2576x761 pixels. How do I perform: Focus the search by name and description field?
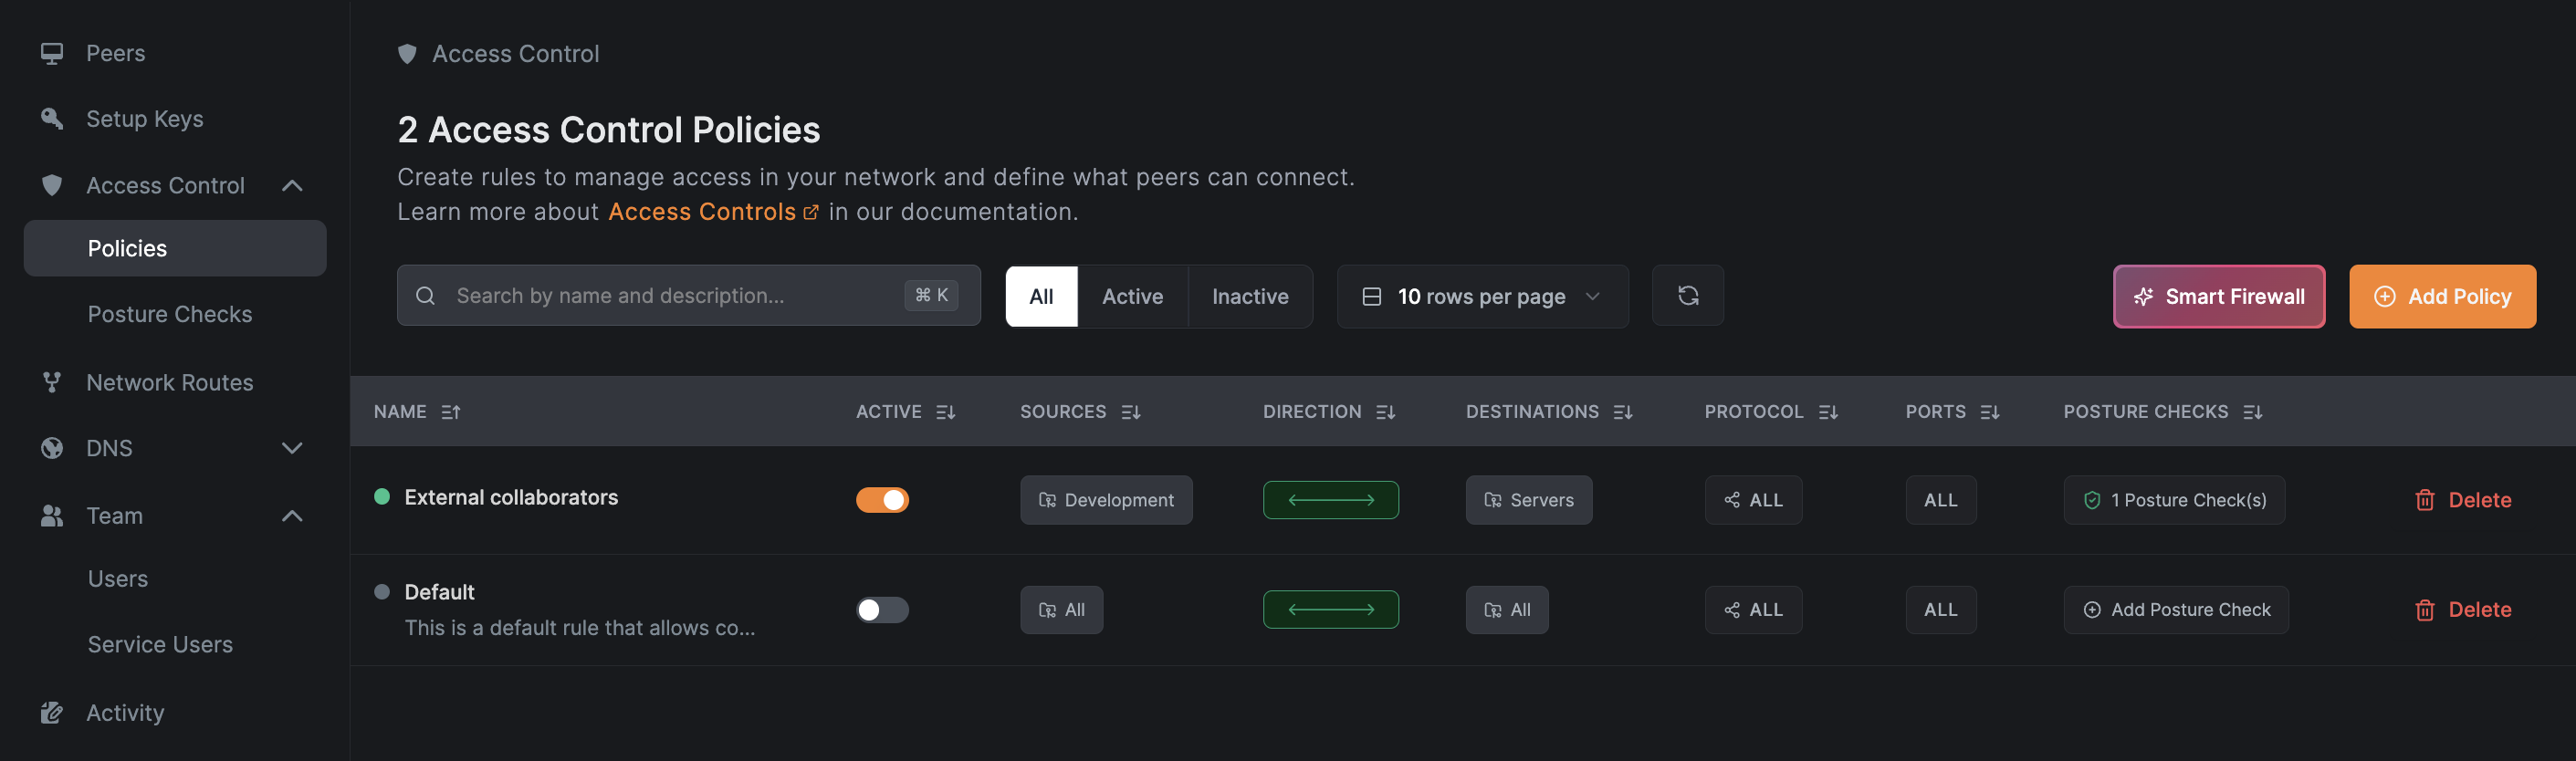[x=675, y=296]
